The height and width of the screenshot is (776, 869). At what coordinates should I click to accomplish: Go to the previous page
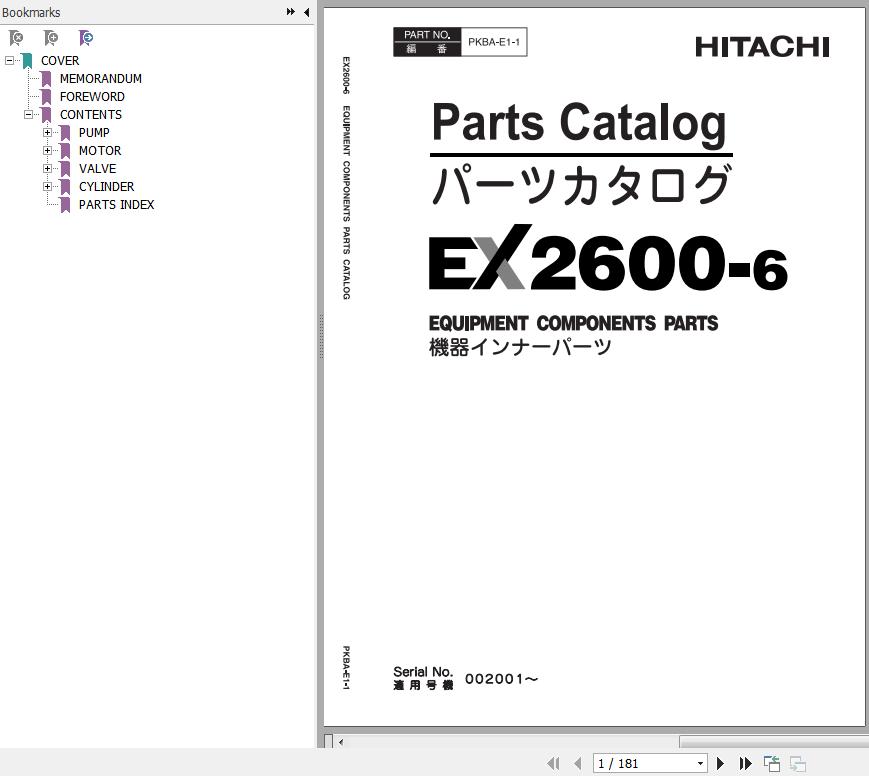(x=578, y=763)
